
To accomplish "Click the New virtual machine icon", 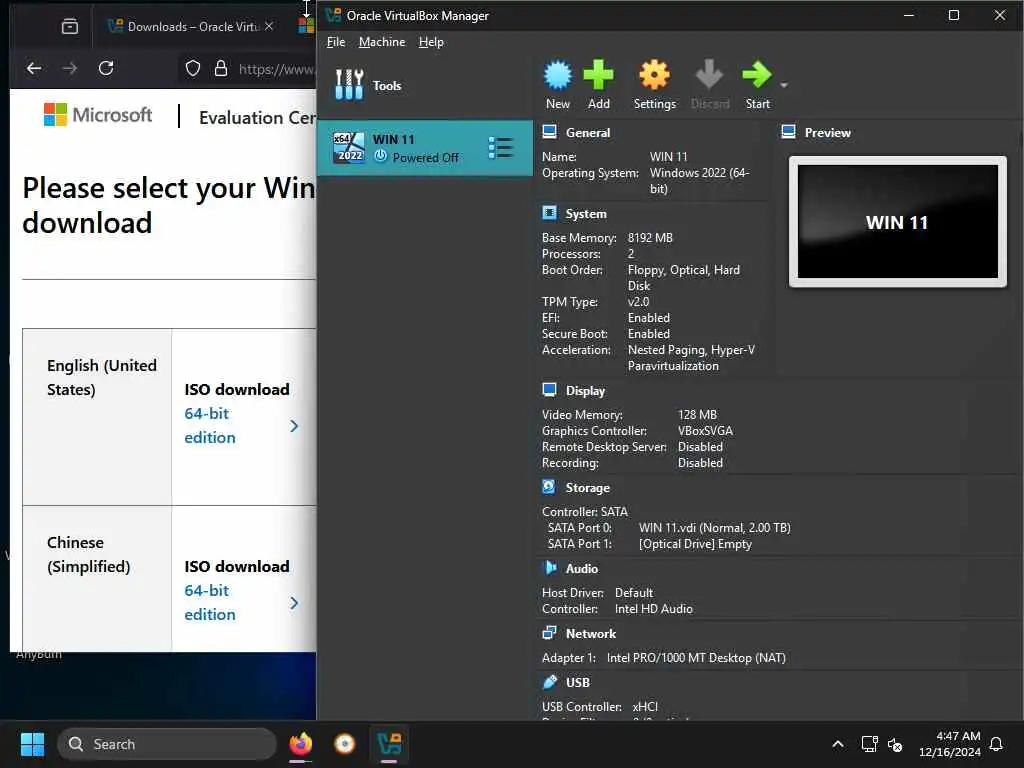I will [558, 75].
